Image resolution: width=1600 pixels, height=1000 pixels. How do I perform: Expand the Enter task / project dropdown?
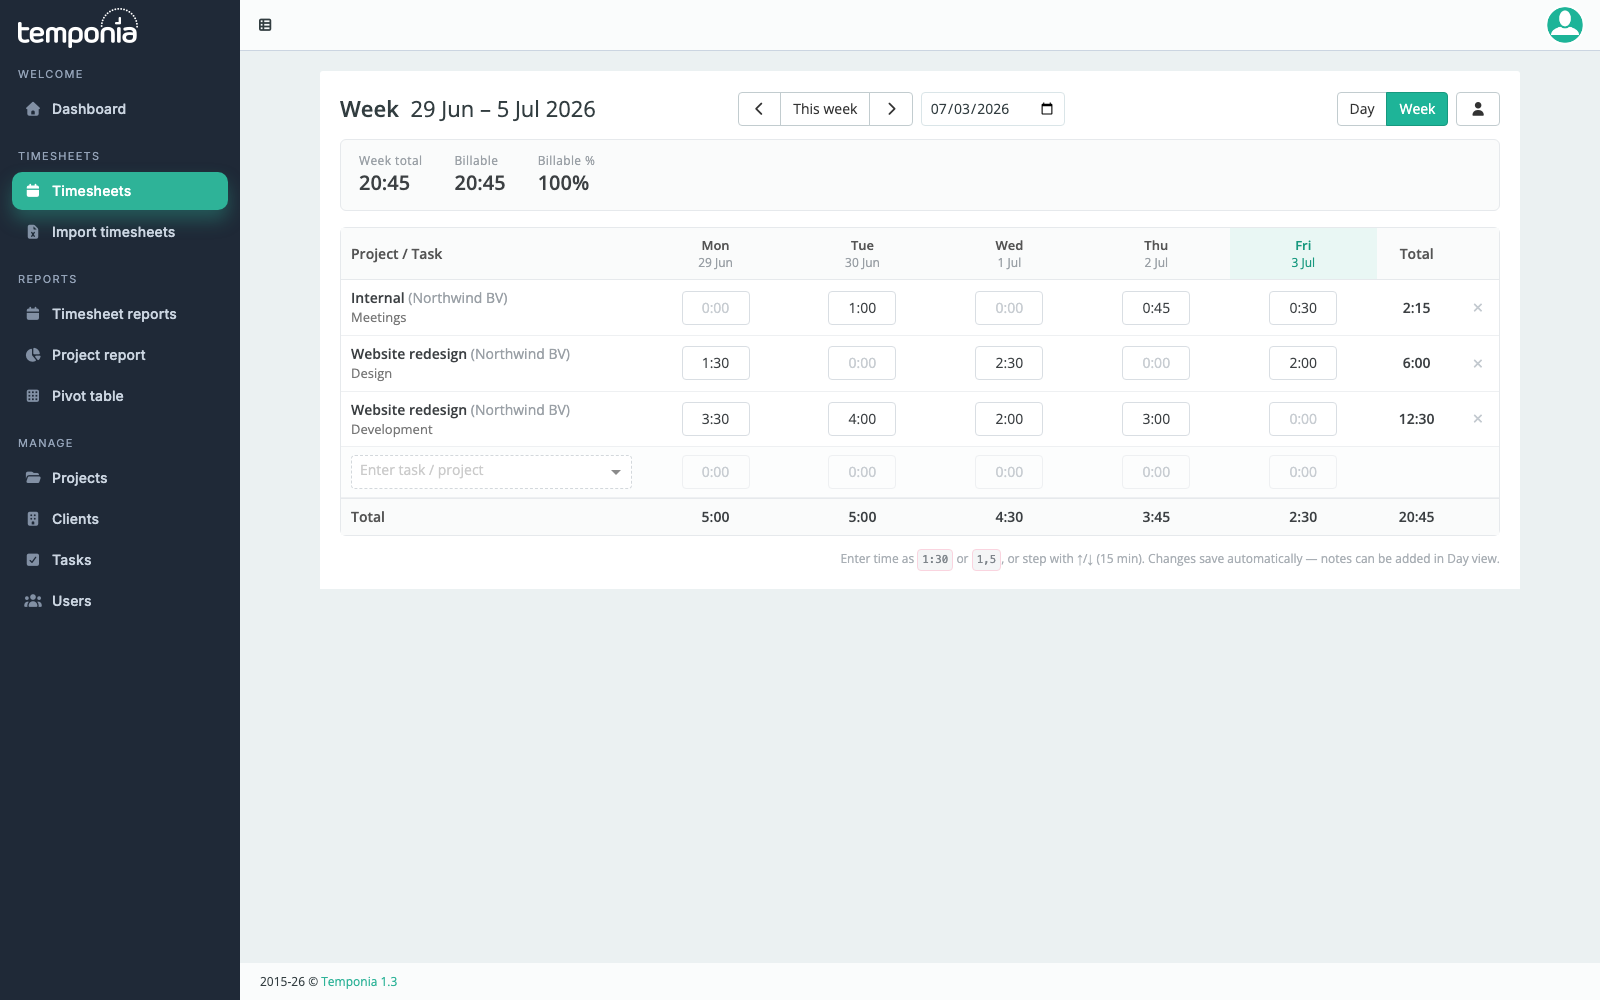coord(491,471)
